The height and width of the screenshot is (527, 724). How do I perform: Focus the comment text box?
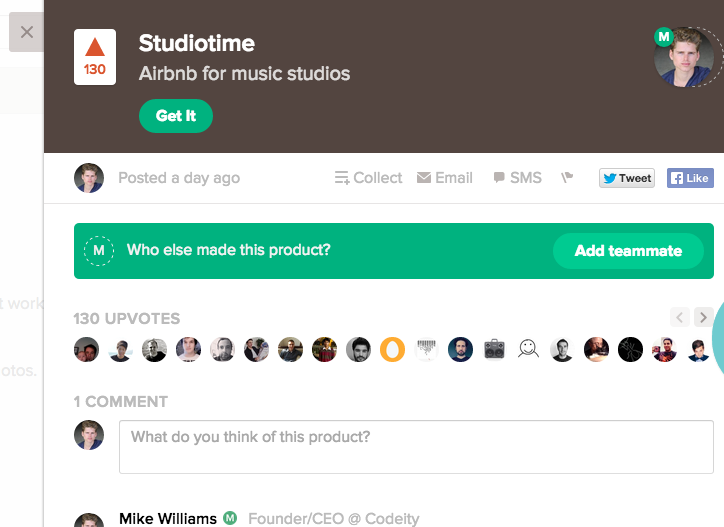[x=415, y=446]
